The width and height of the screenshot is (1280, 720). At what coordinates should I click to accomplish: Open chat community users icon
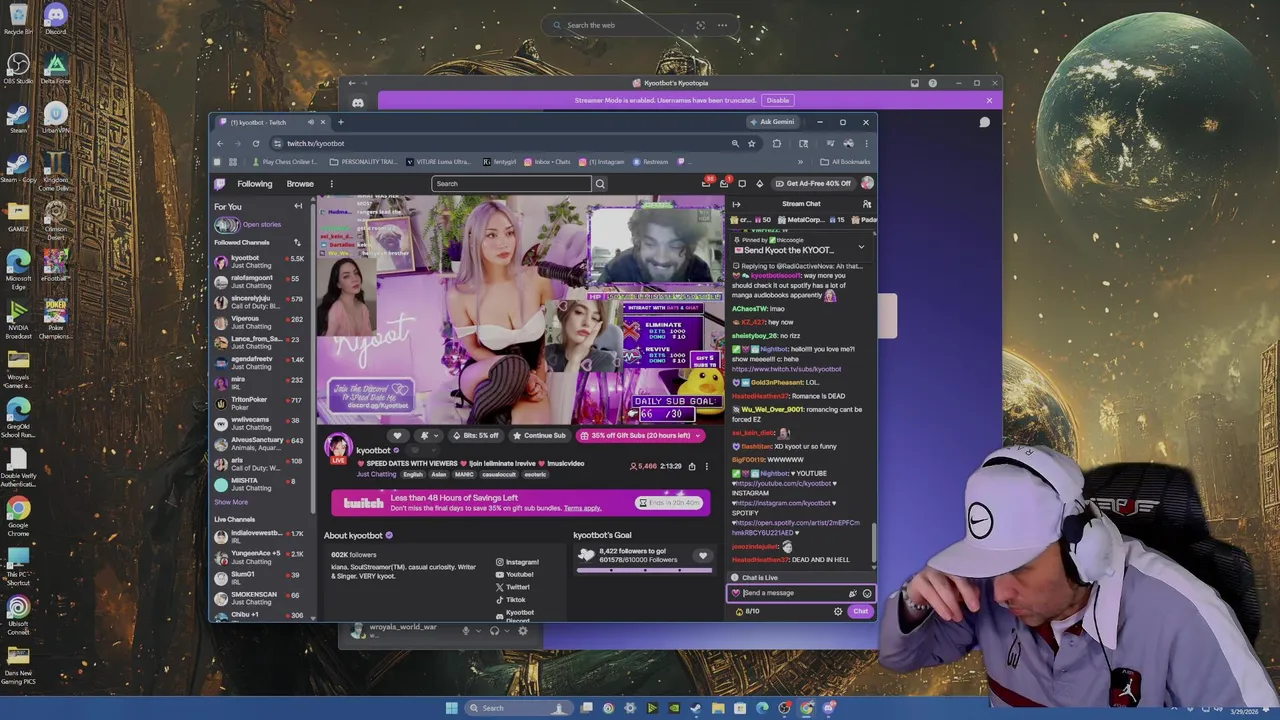coord(867,204)
